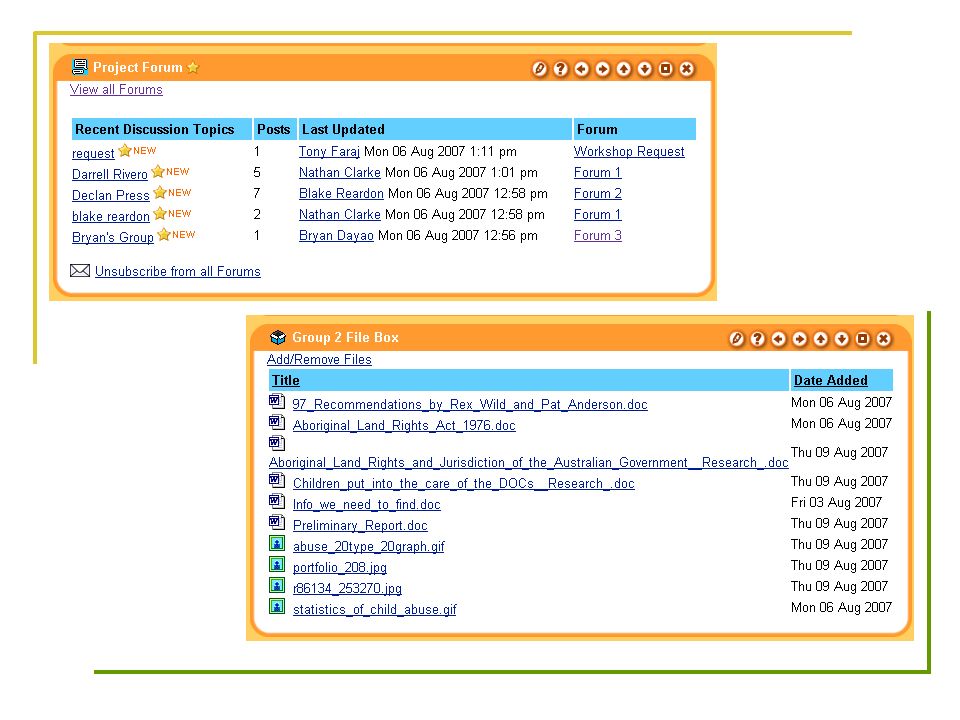
Task: Click the Word icon beside Aboriginal_Land_Rights_Act_1976.doc
Action: point(277,422)
